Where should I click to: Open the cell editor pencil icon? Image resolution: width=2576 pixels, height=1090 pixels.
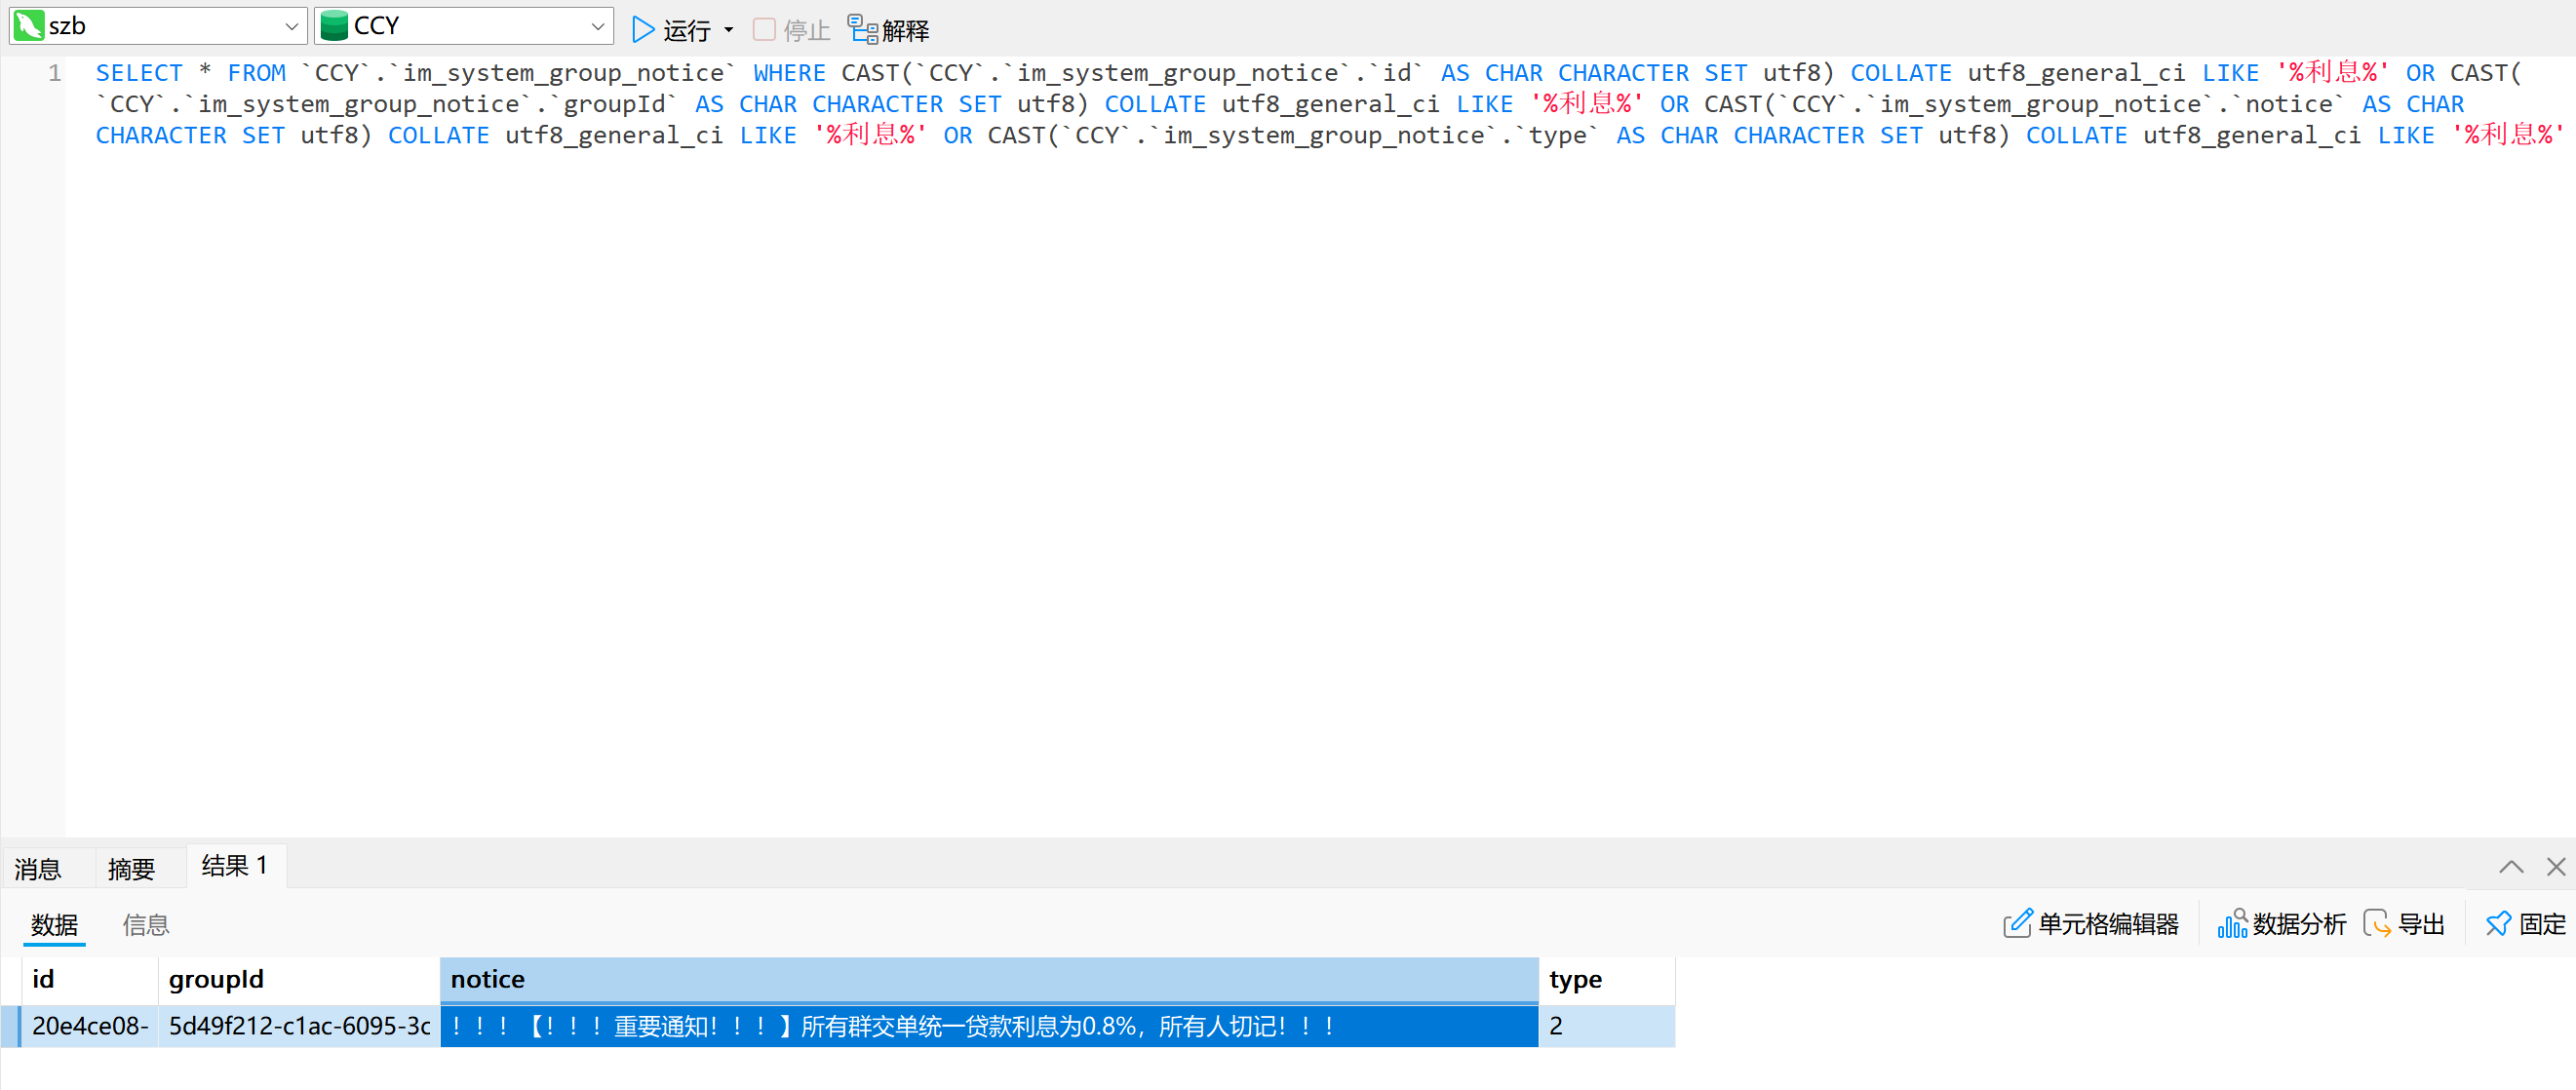click(2016, 924)
